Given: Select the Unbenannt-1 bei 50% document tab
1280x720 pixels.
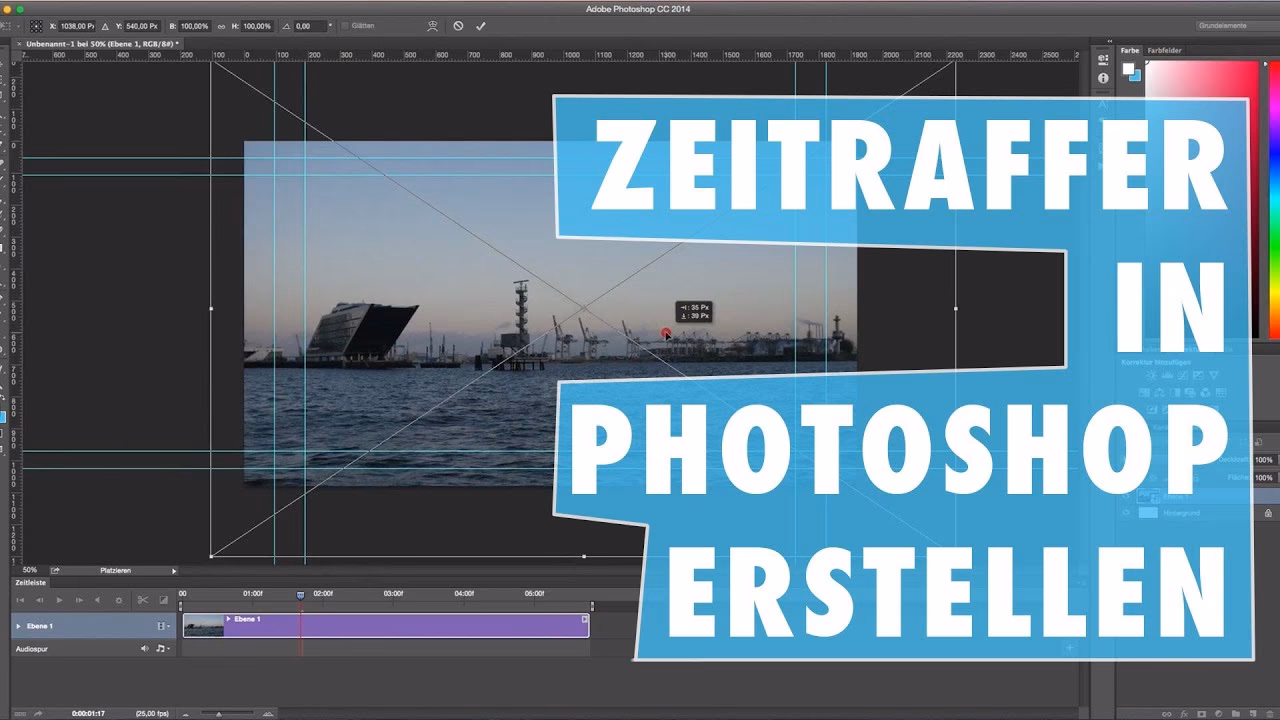Looking at the screenshot, I should pos(102,44).
